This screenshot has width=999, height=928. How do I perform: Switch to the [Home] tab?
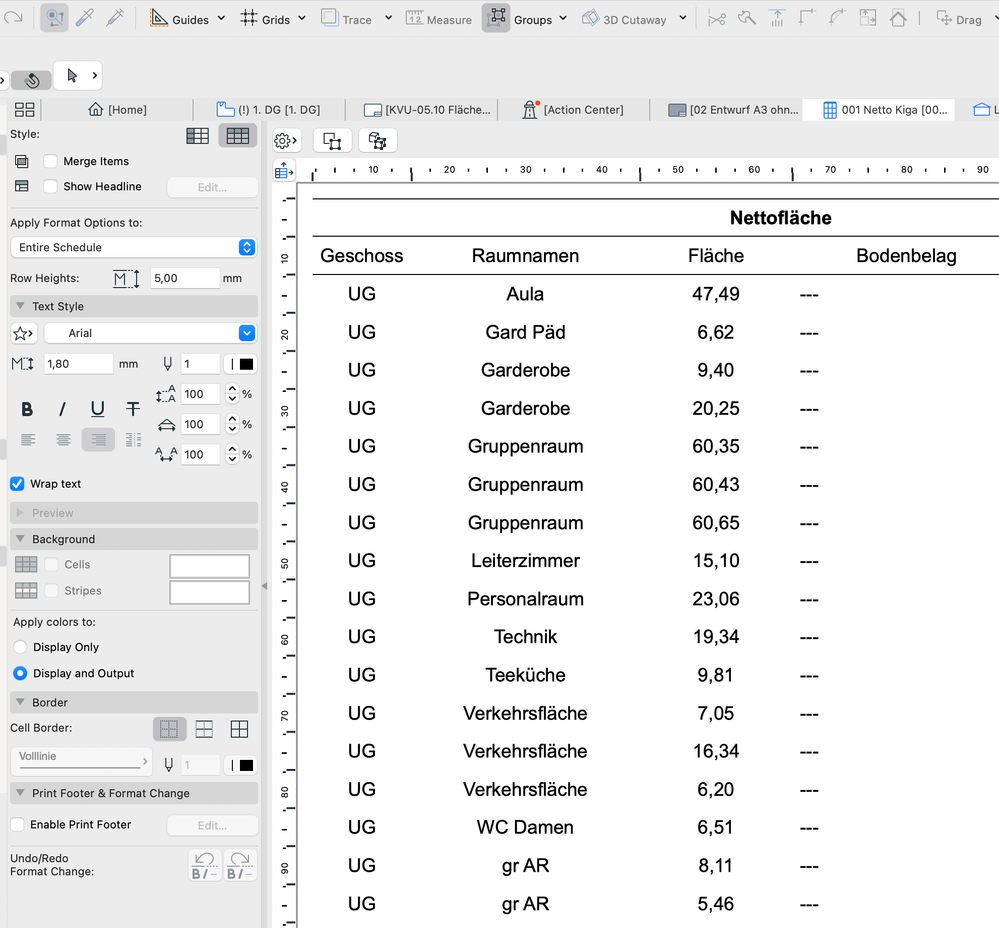tap(117, 110)
